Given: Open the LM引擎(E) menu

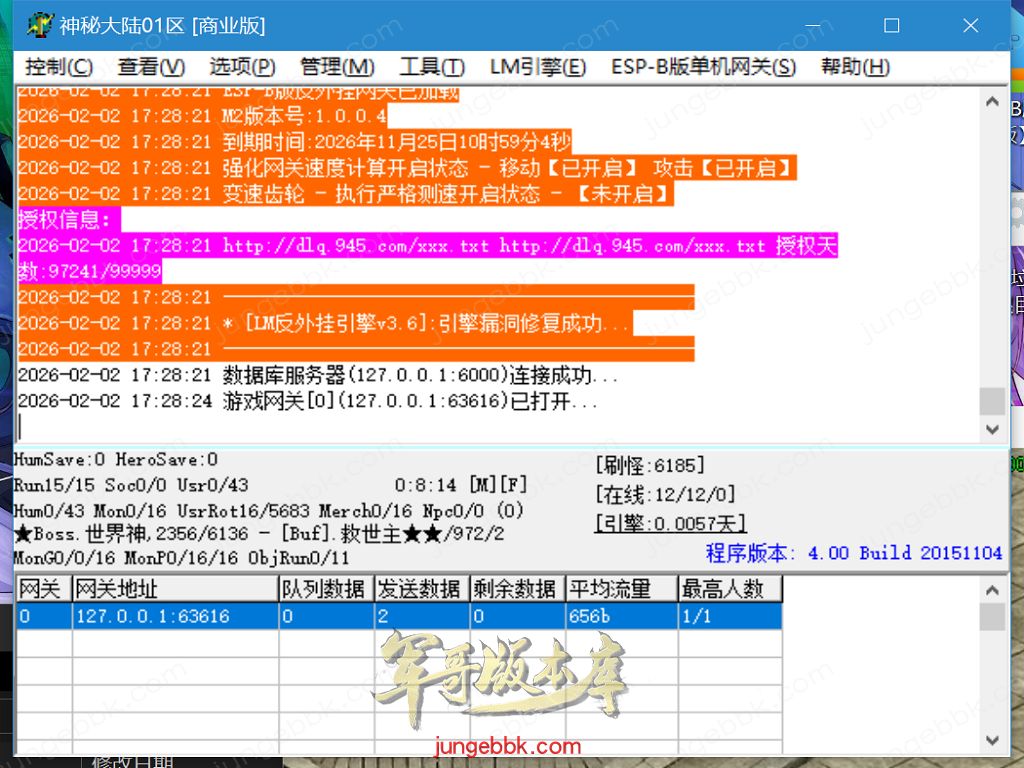Looking at the screenshot, I should (538, 67).
